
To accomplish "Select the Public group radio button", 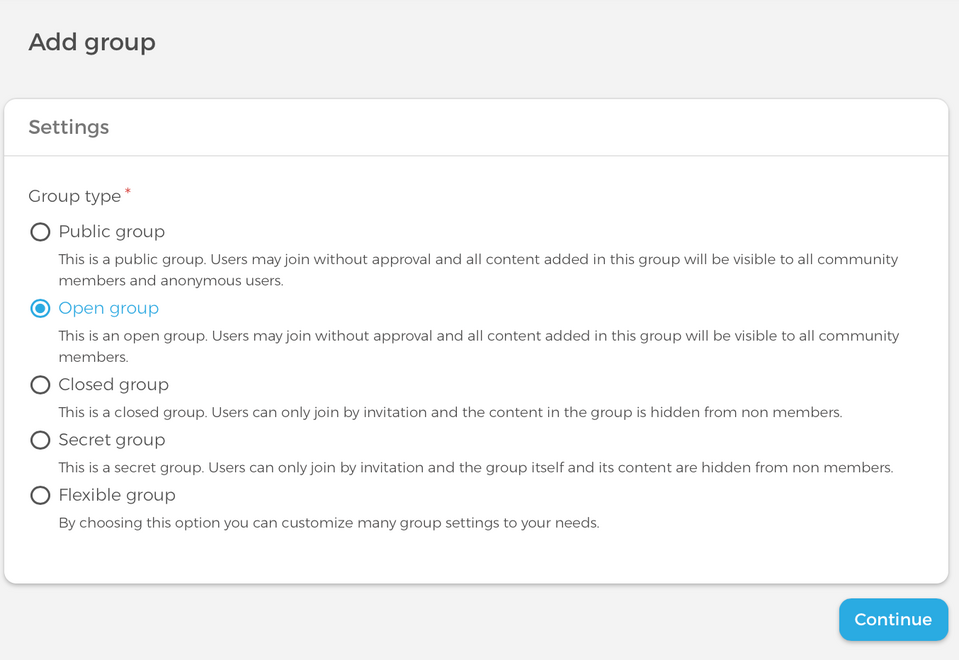I will [40, 232].
